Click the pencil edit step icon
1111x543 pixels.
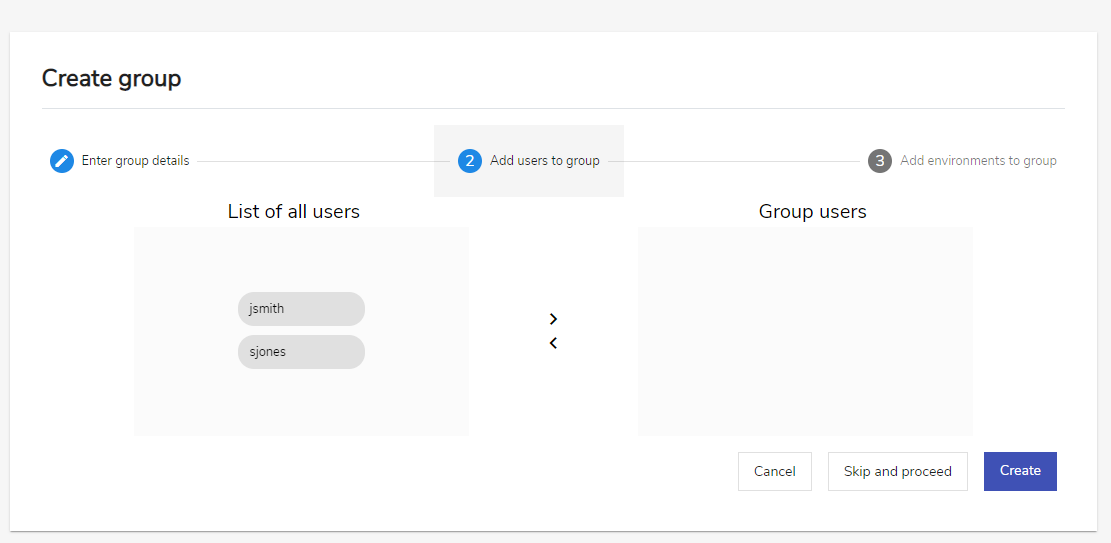coord(62,161)
